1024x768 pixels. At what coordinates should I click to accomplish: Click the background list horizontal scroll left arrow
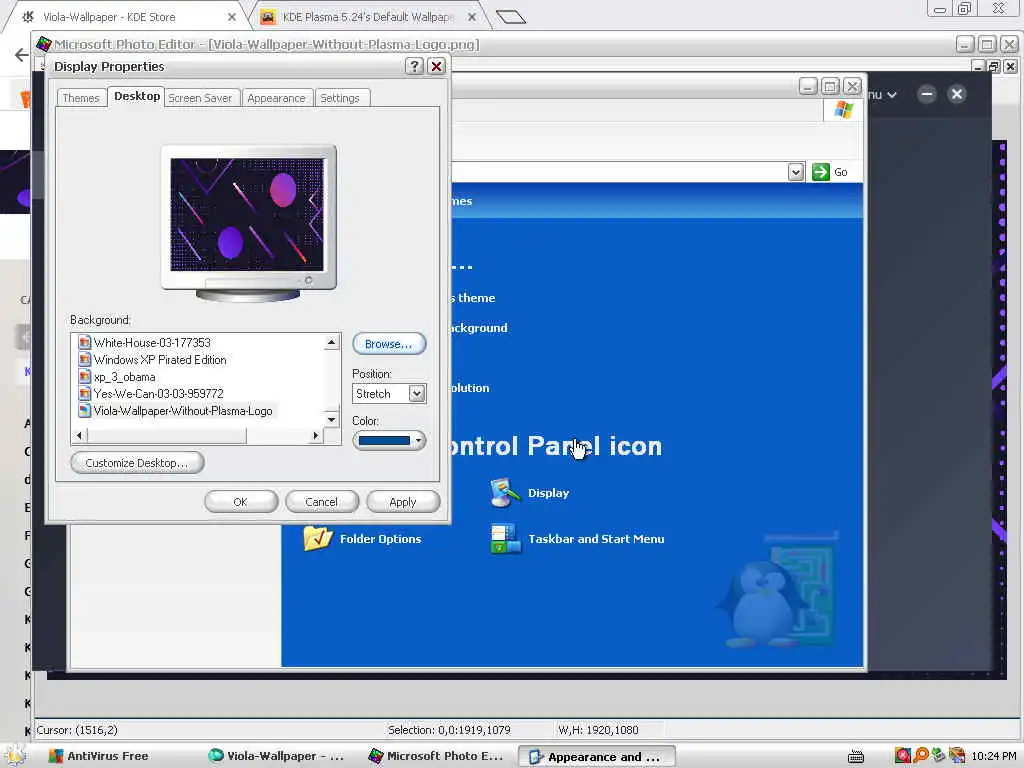79,436
